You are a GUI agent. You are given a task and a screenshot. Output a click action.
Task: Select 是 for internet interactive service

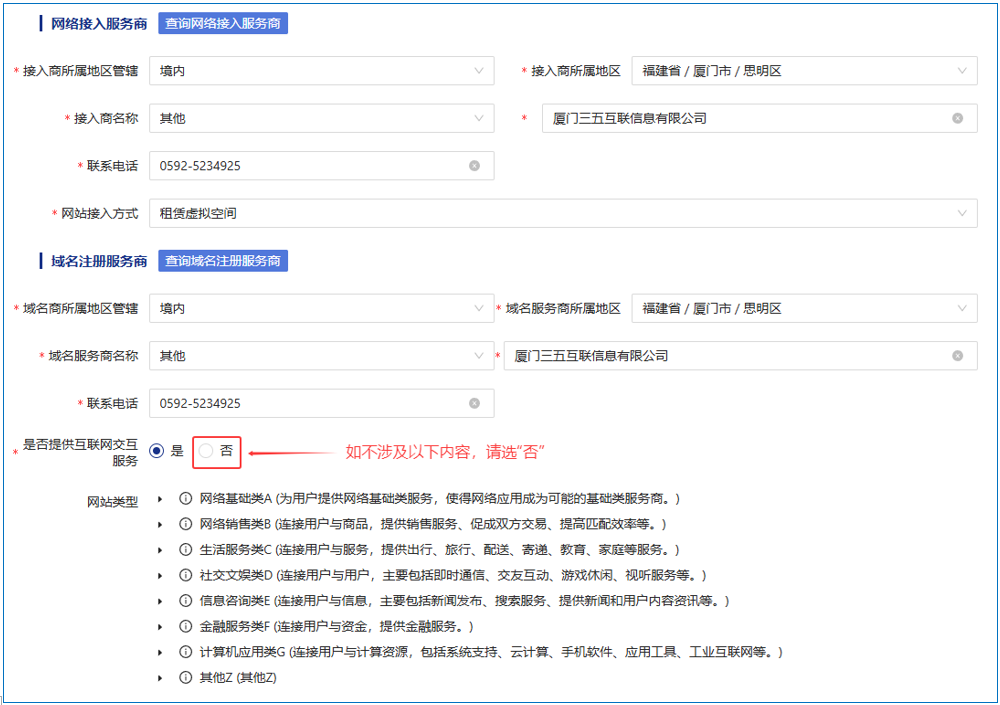click(157, 451)
